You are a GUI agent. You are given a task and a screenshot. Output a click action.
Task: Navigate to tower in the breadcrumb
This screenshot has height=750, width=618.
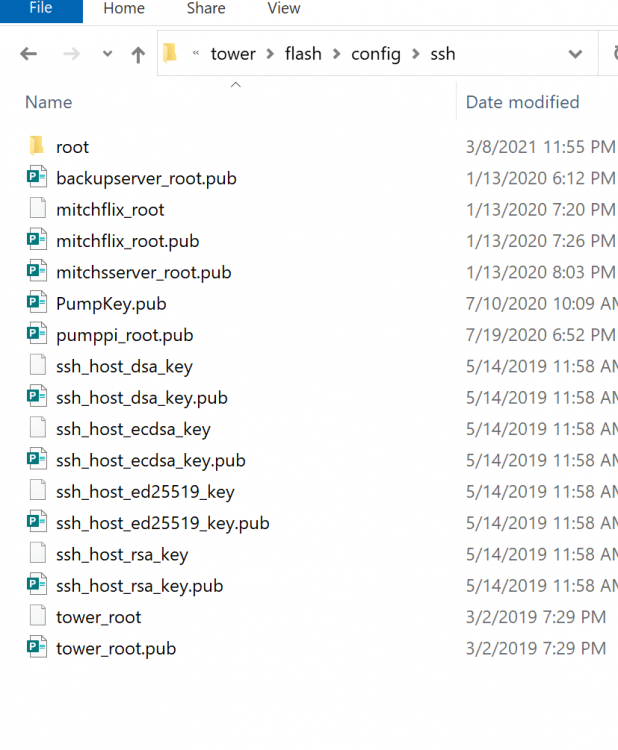pos(233,54)
